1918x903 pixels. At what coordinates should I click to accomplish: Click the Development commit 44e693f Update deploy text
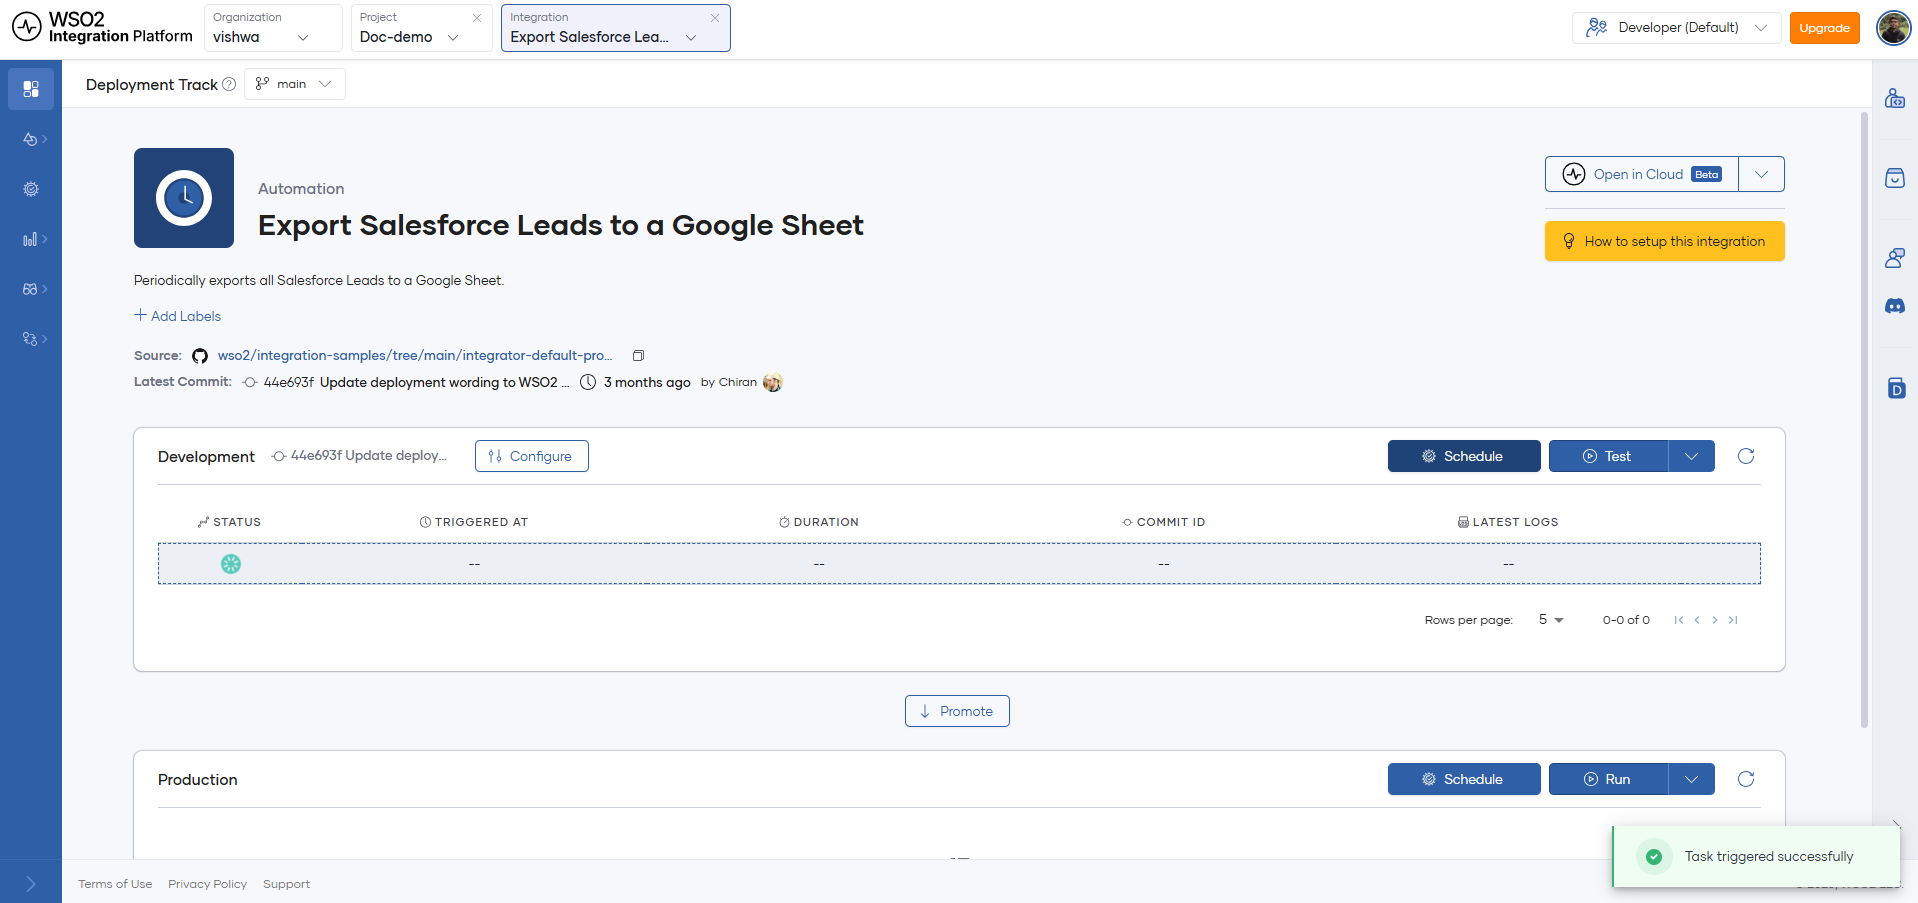coord(369,456)
